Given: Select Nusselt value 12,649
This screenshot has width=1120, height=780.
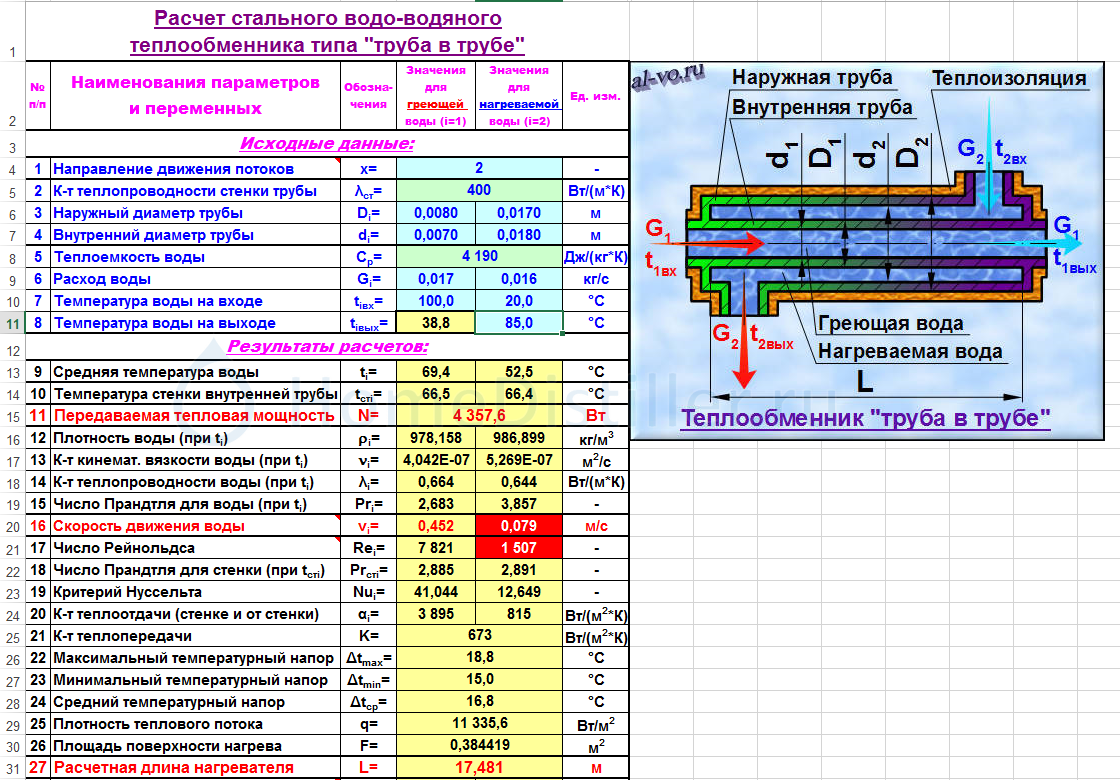Looking at the screenshot, I should 519,592.
